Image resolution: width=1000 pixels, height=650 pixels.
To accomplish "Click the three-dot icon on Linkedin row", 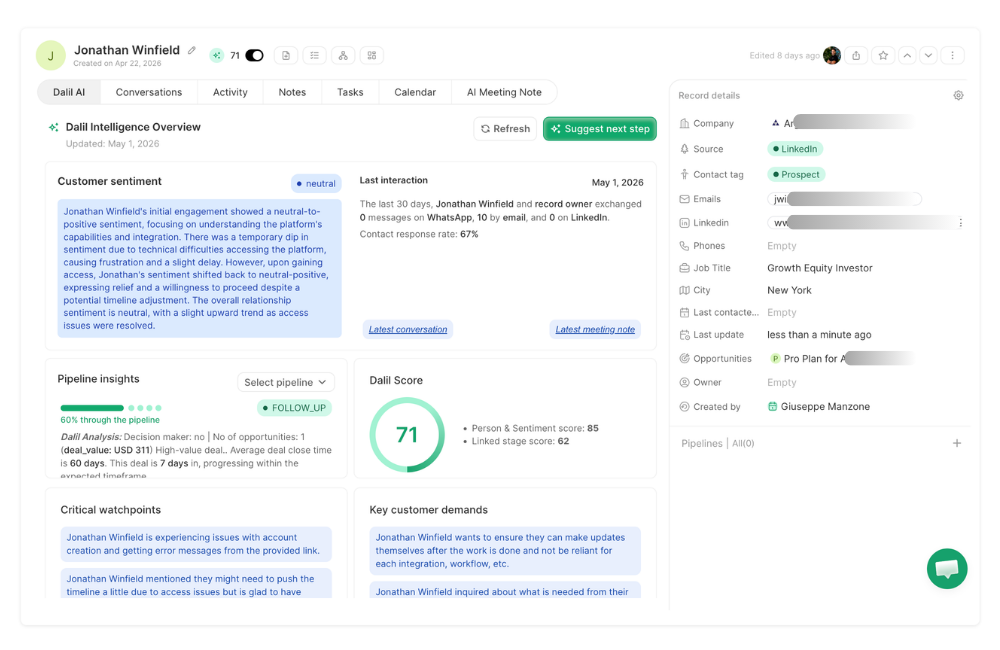I will (960, 223).
